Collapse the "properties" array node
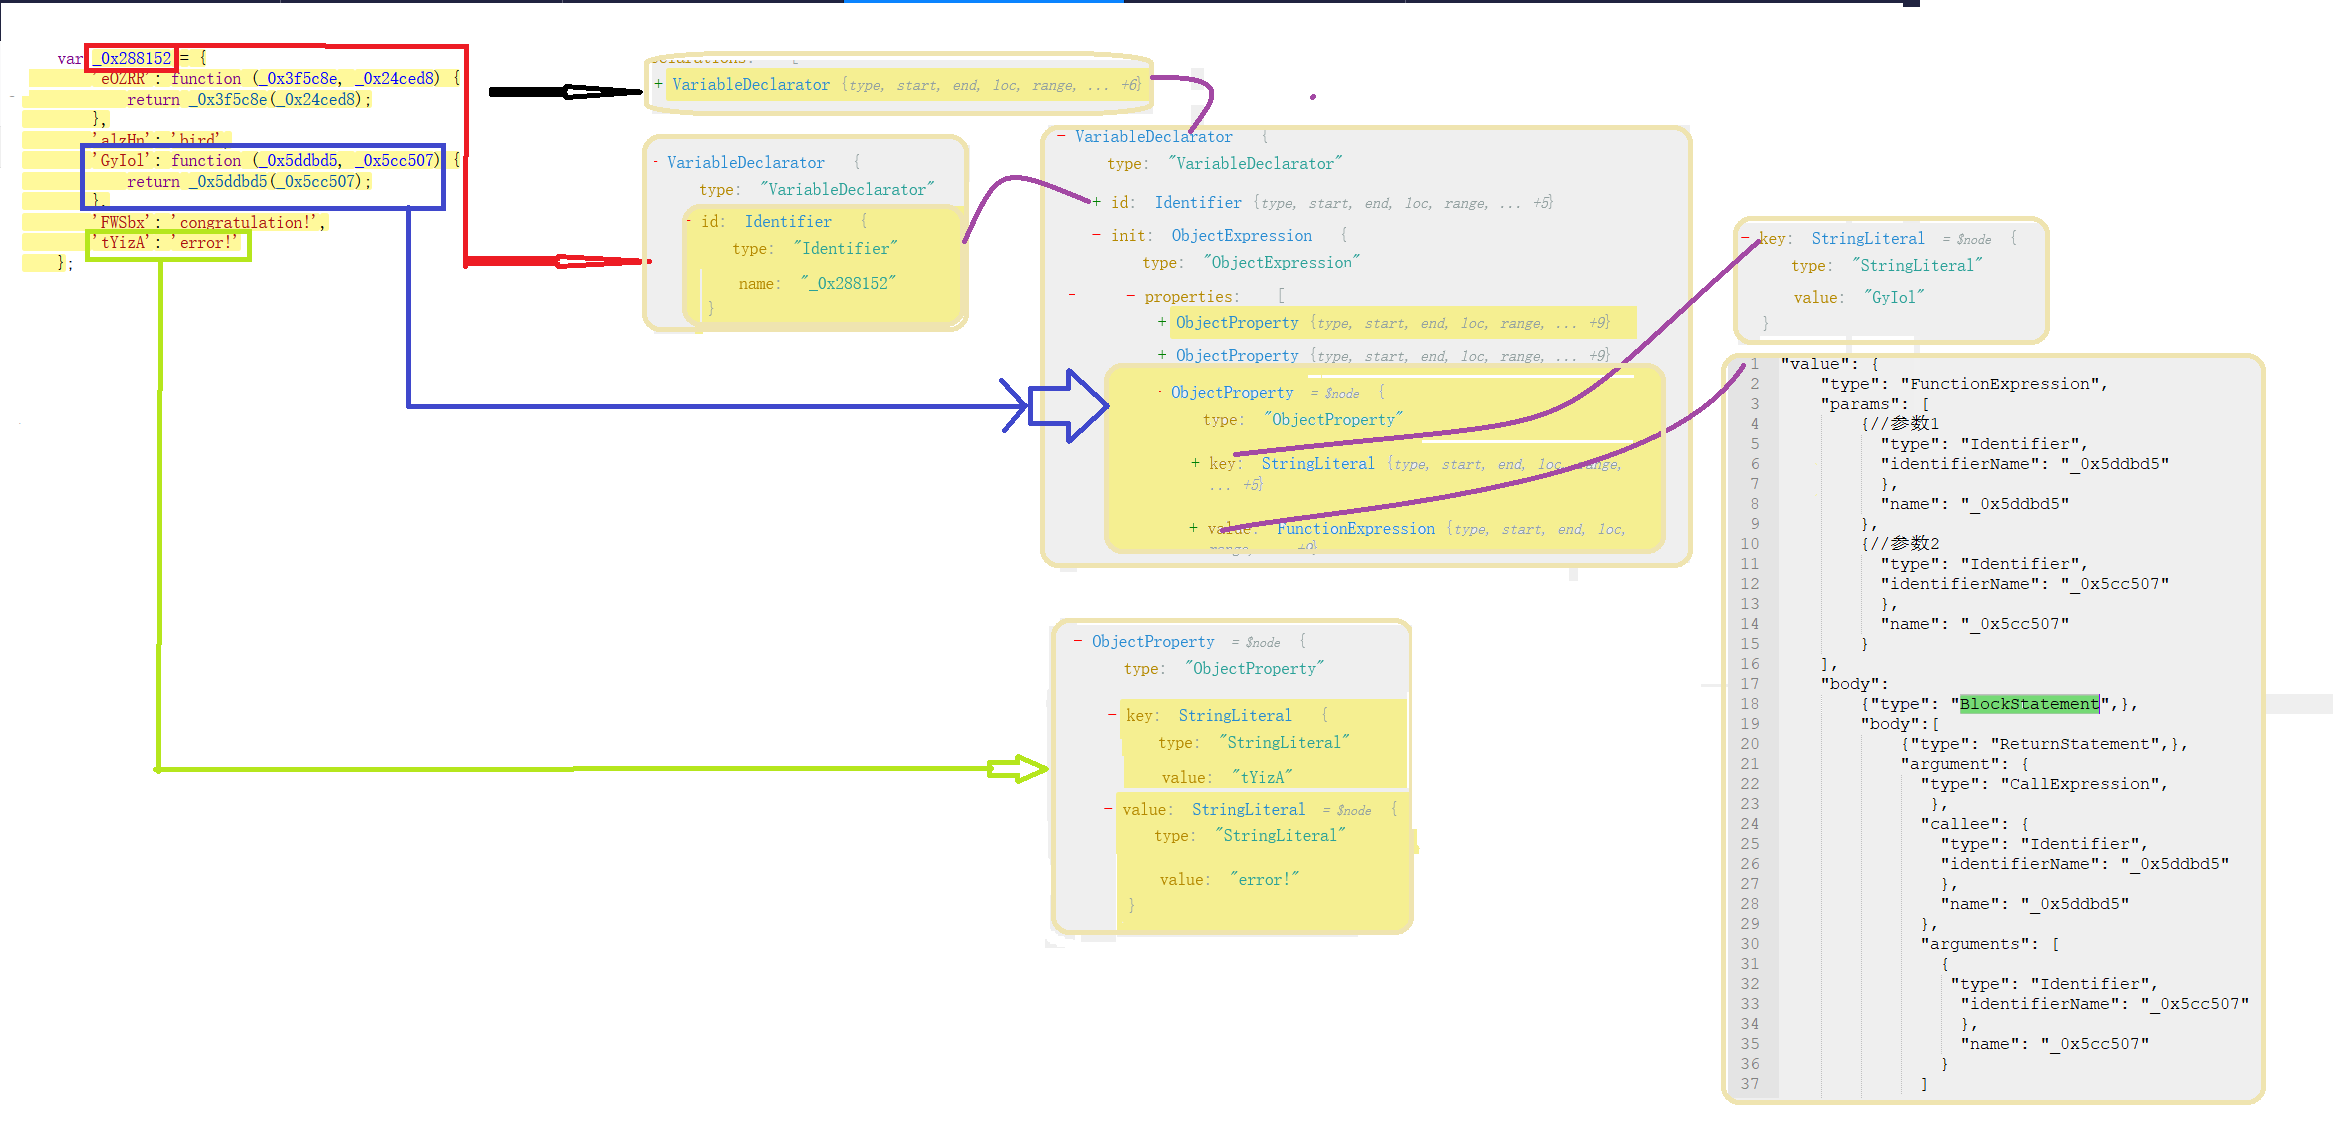This screenshot has height=1136, width=2333. pos(1131,296)
